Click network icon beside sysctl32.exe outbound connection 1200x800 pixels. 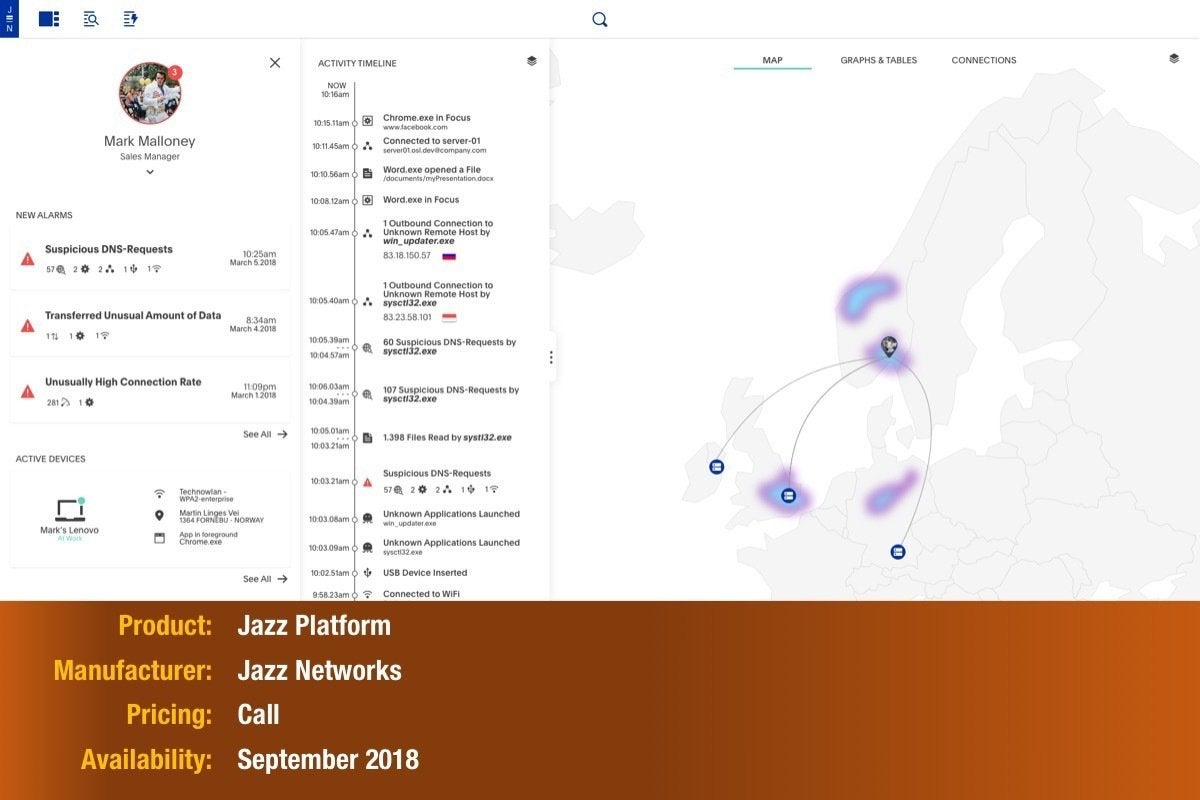point(367,301)
